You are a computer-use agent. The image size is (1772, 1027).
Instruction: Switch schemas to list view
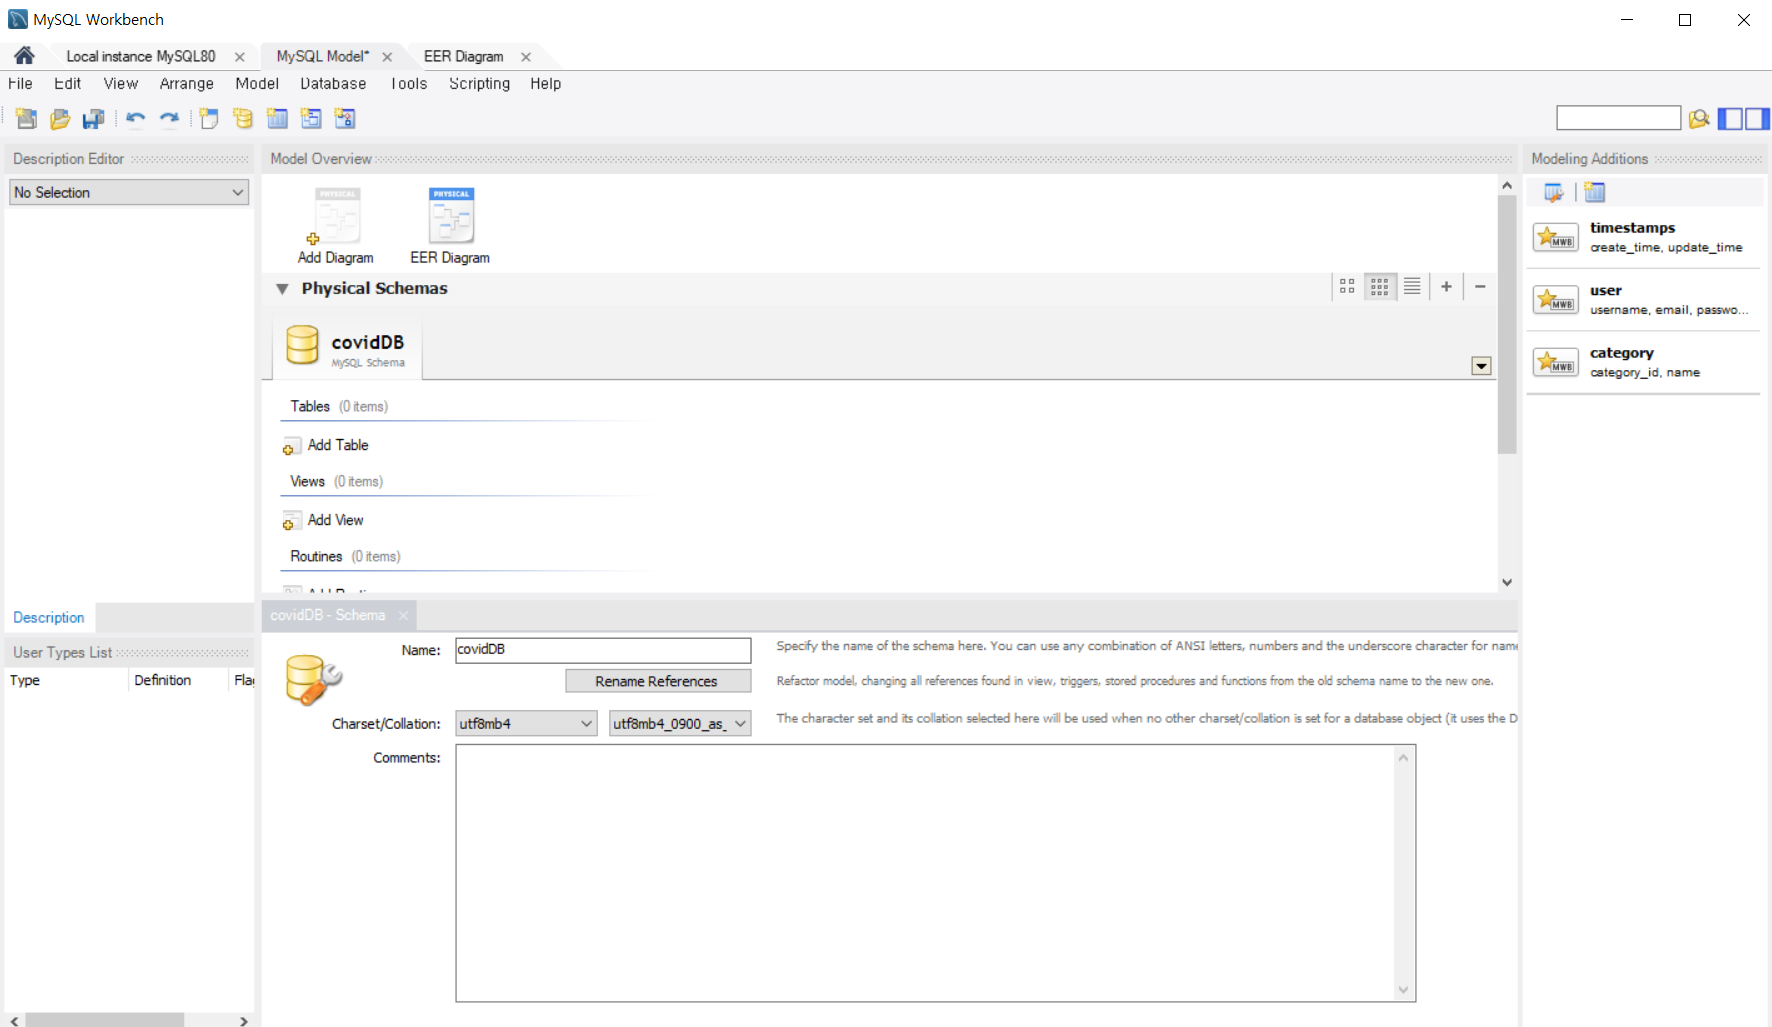click(1412, 287)
